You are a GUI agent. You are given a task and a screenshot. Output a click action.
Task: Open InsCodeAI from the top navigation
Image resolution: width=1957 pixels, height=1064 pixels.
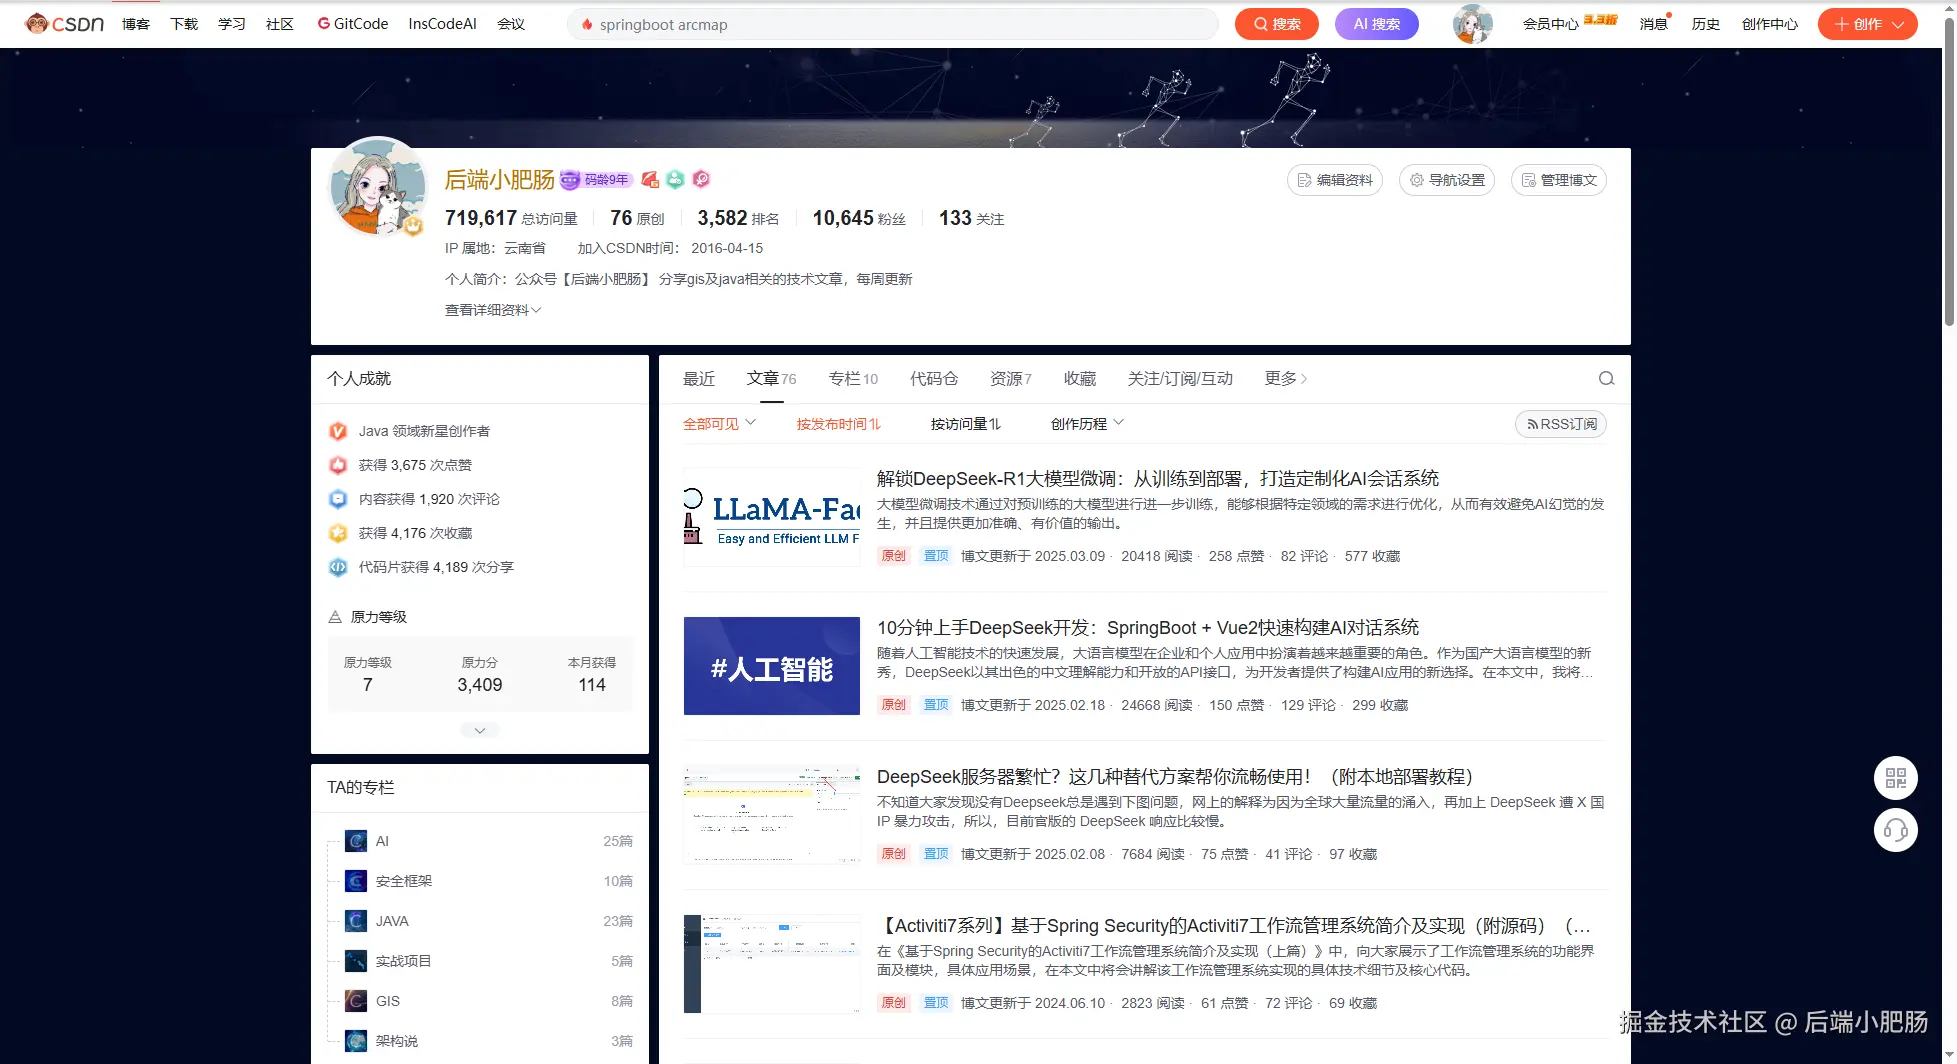[x=442, y=24]
